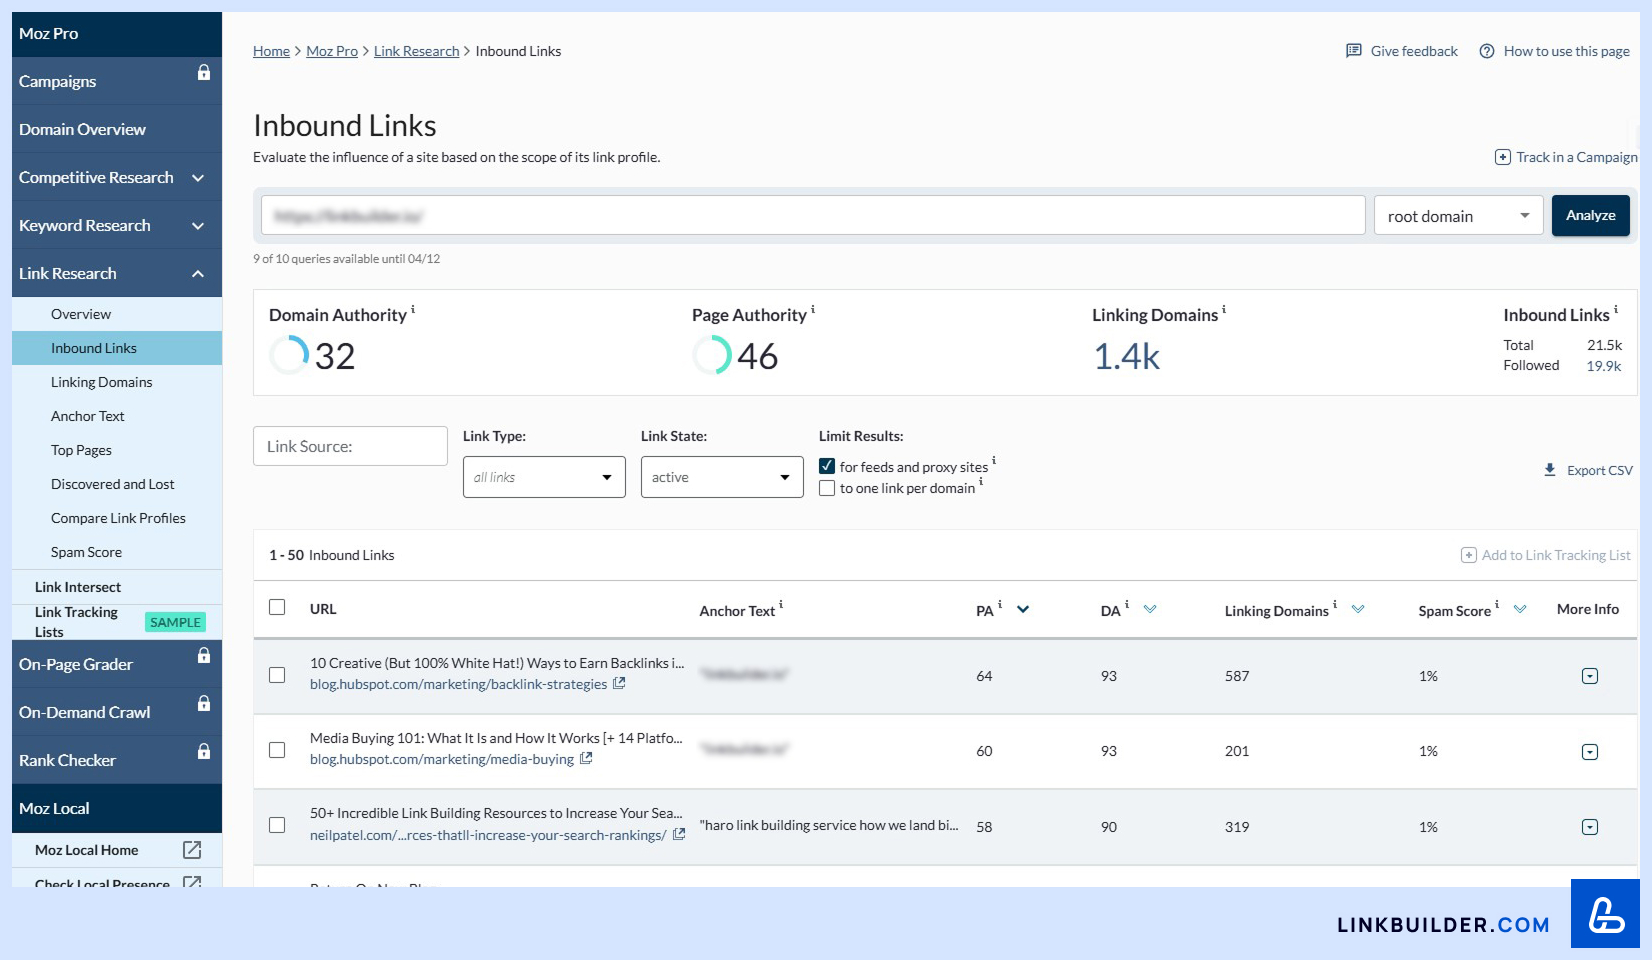This screenshot has height=960, width=1652.
Task: Collapse the Link Research menu section
Action: tap(198, 274)
